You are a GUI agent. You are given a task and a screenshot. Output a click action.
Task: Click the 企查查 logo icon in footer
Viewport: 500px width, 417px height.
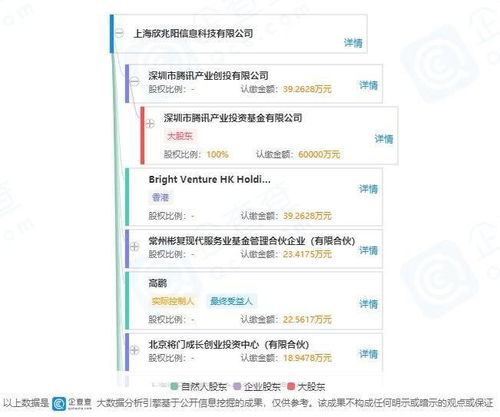pos(59,403)
